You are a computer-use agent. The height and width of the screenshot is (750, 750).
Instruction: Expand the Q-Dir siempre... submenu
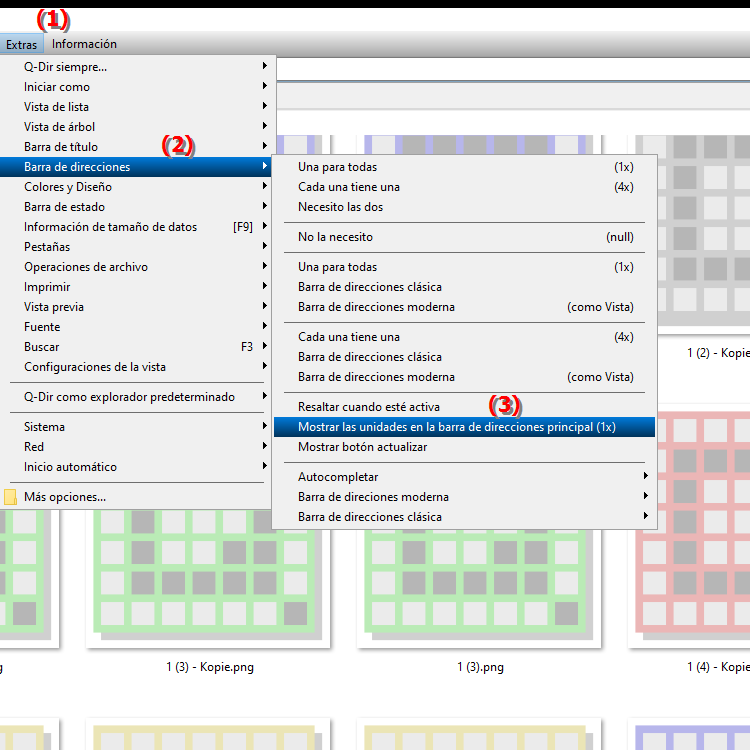click(136, 66)
